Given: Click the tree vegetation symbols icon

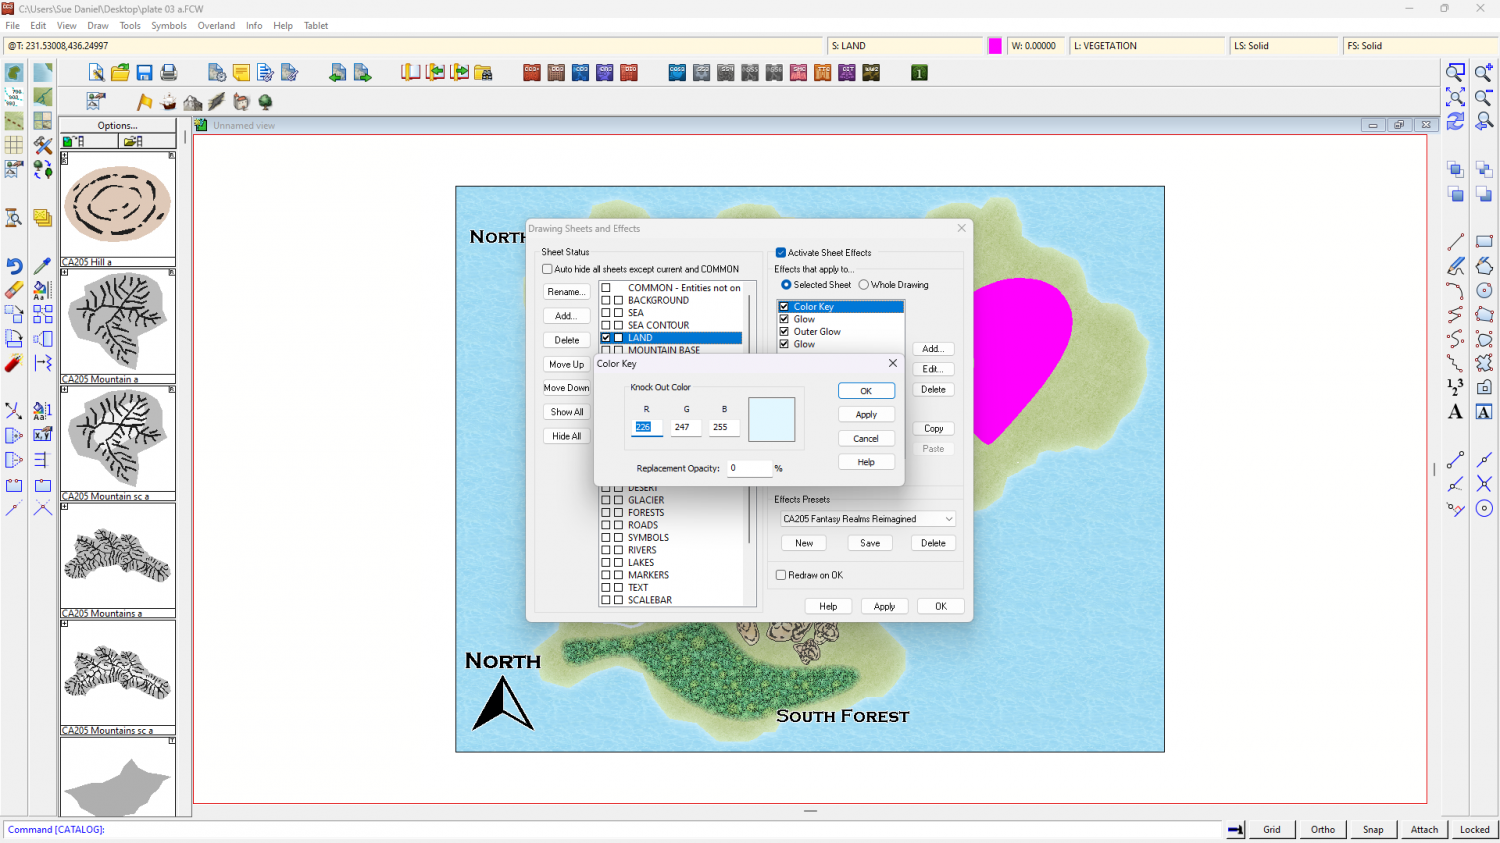Looking at the screenshot, I should coord(265,102).
